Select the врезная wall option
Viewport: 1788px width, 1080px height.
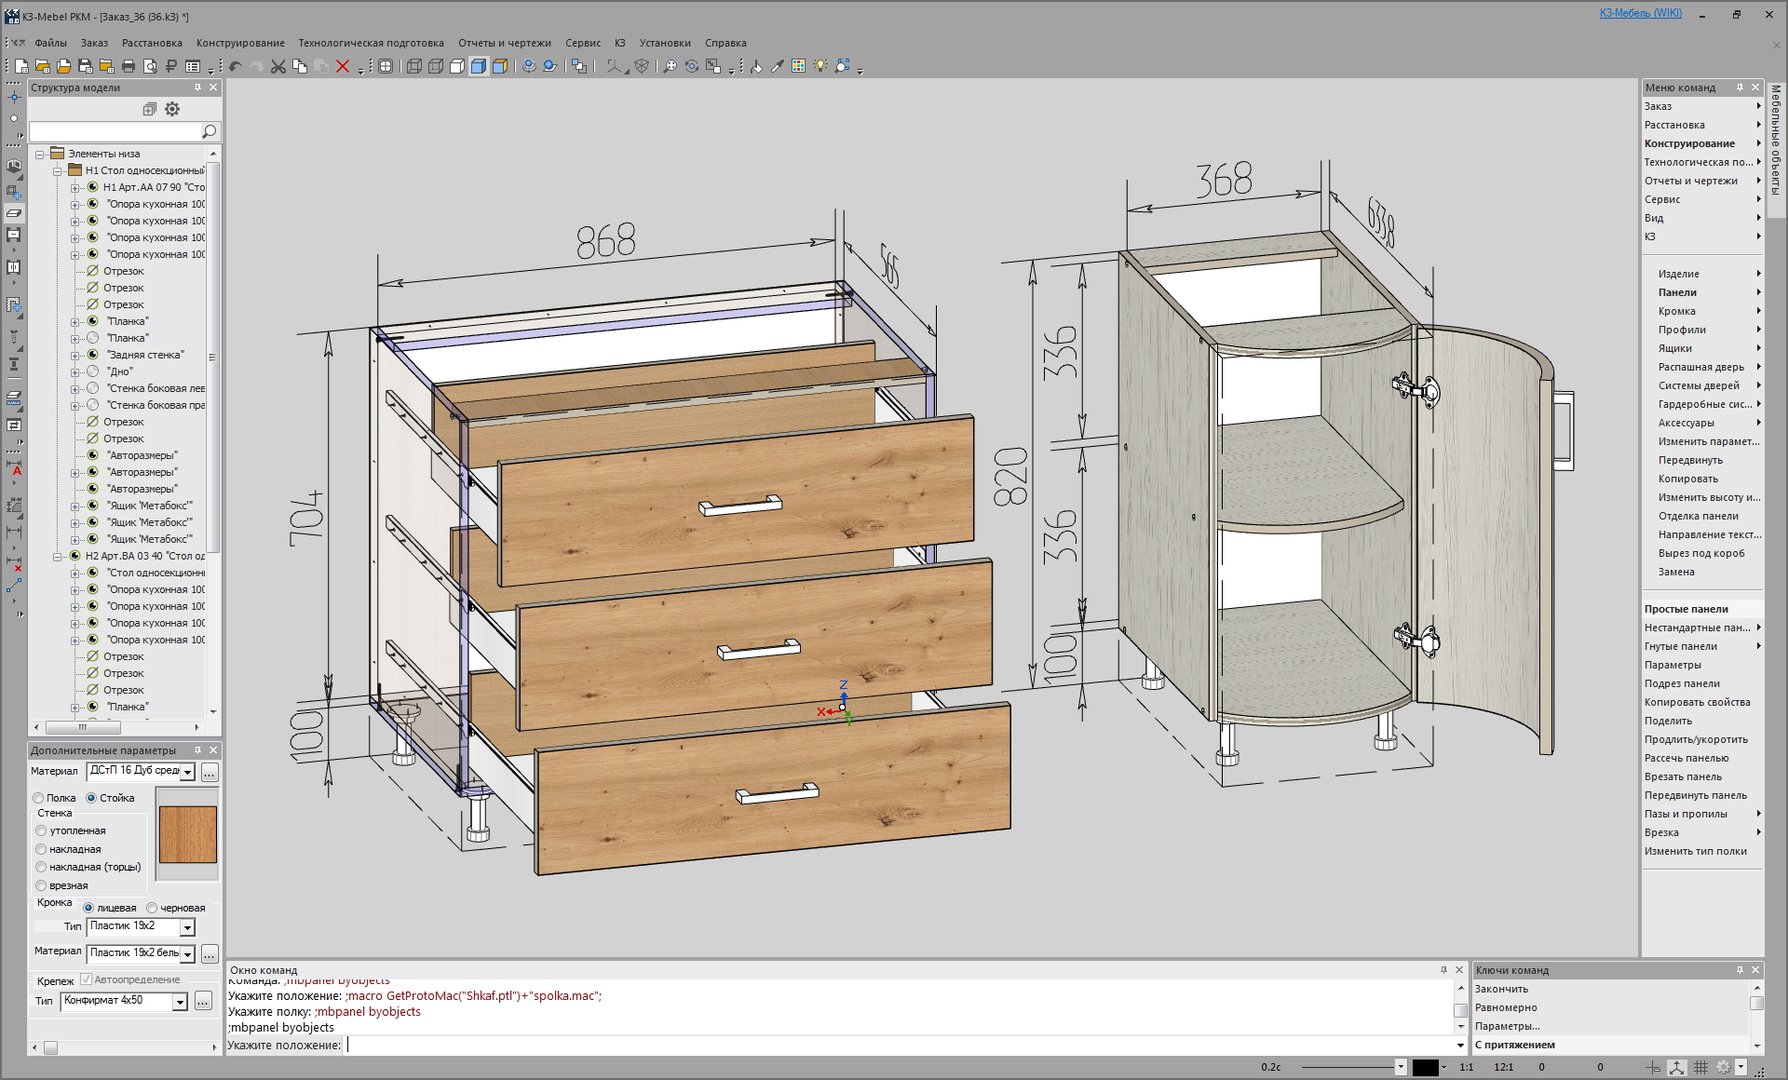[x=41, y=886]
